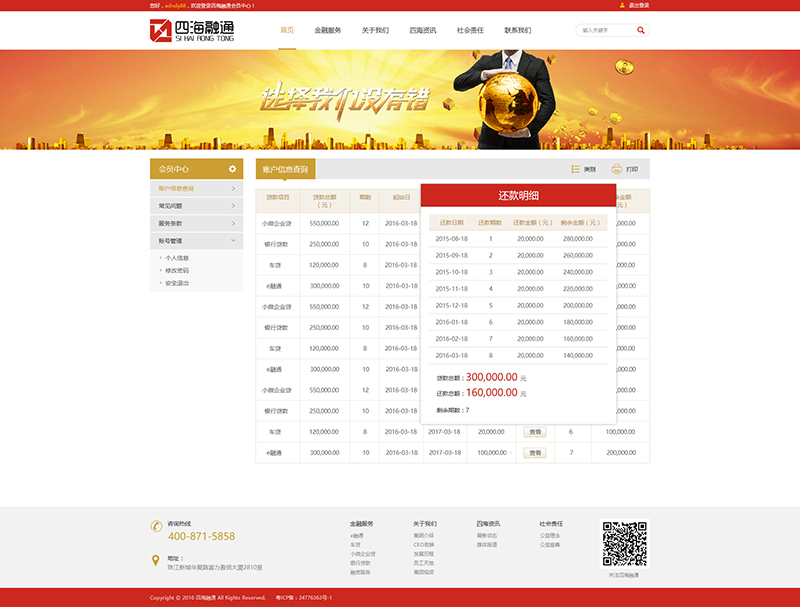Click the 贷款项目 column header
The height and width of the screenshot is (607, 800).
click(278, 197)
